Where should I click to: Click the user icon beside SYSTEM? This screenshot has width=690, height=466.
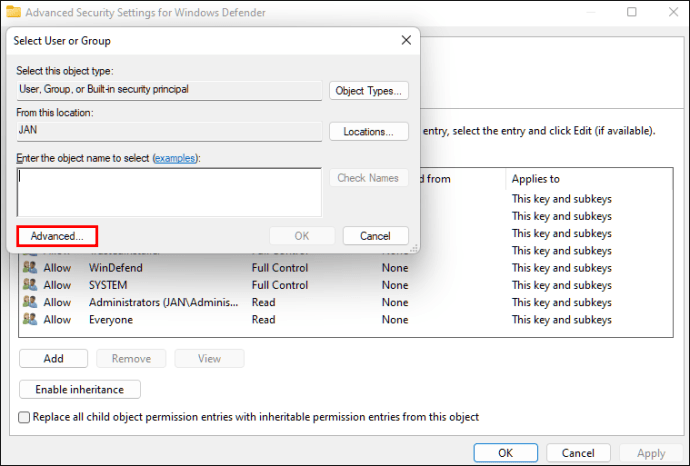(x=28, y=285)
